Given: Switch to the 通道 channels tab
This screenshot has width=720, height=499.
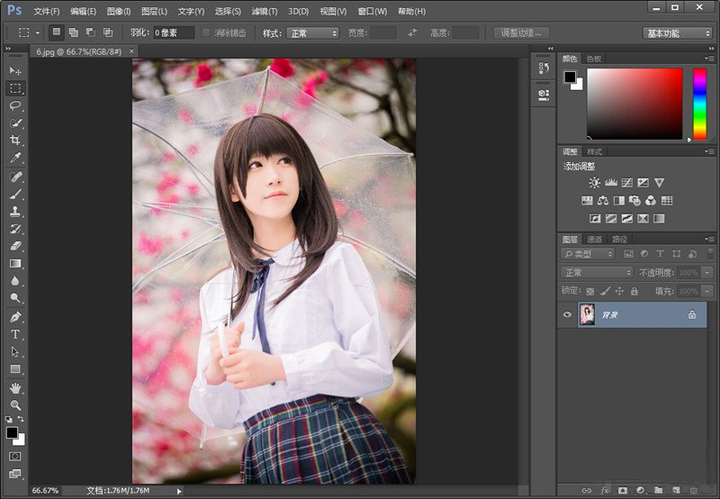Looking at the screenshot, I should (x=595, y=239).
